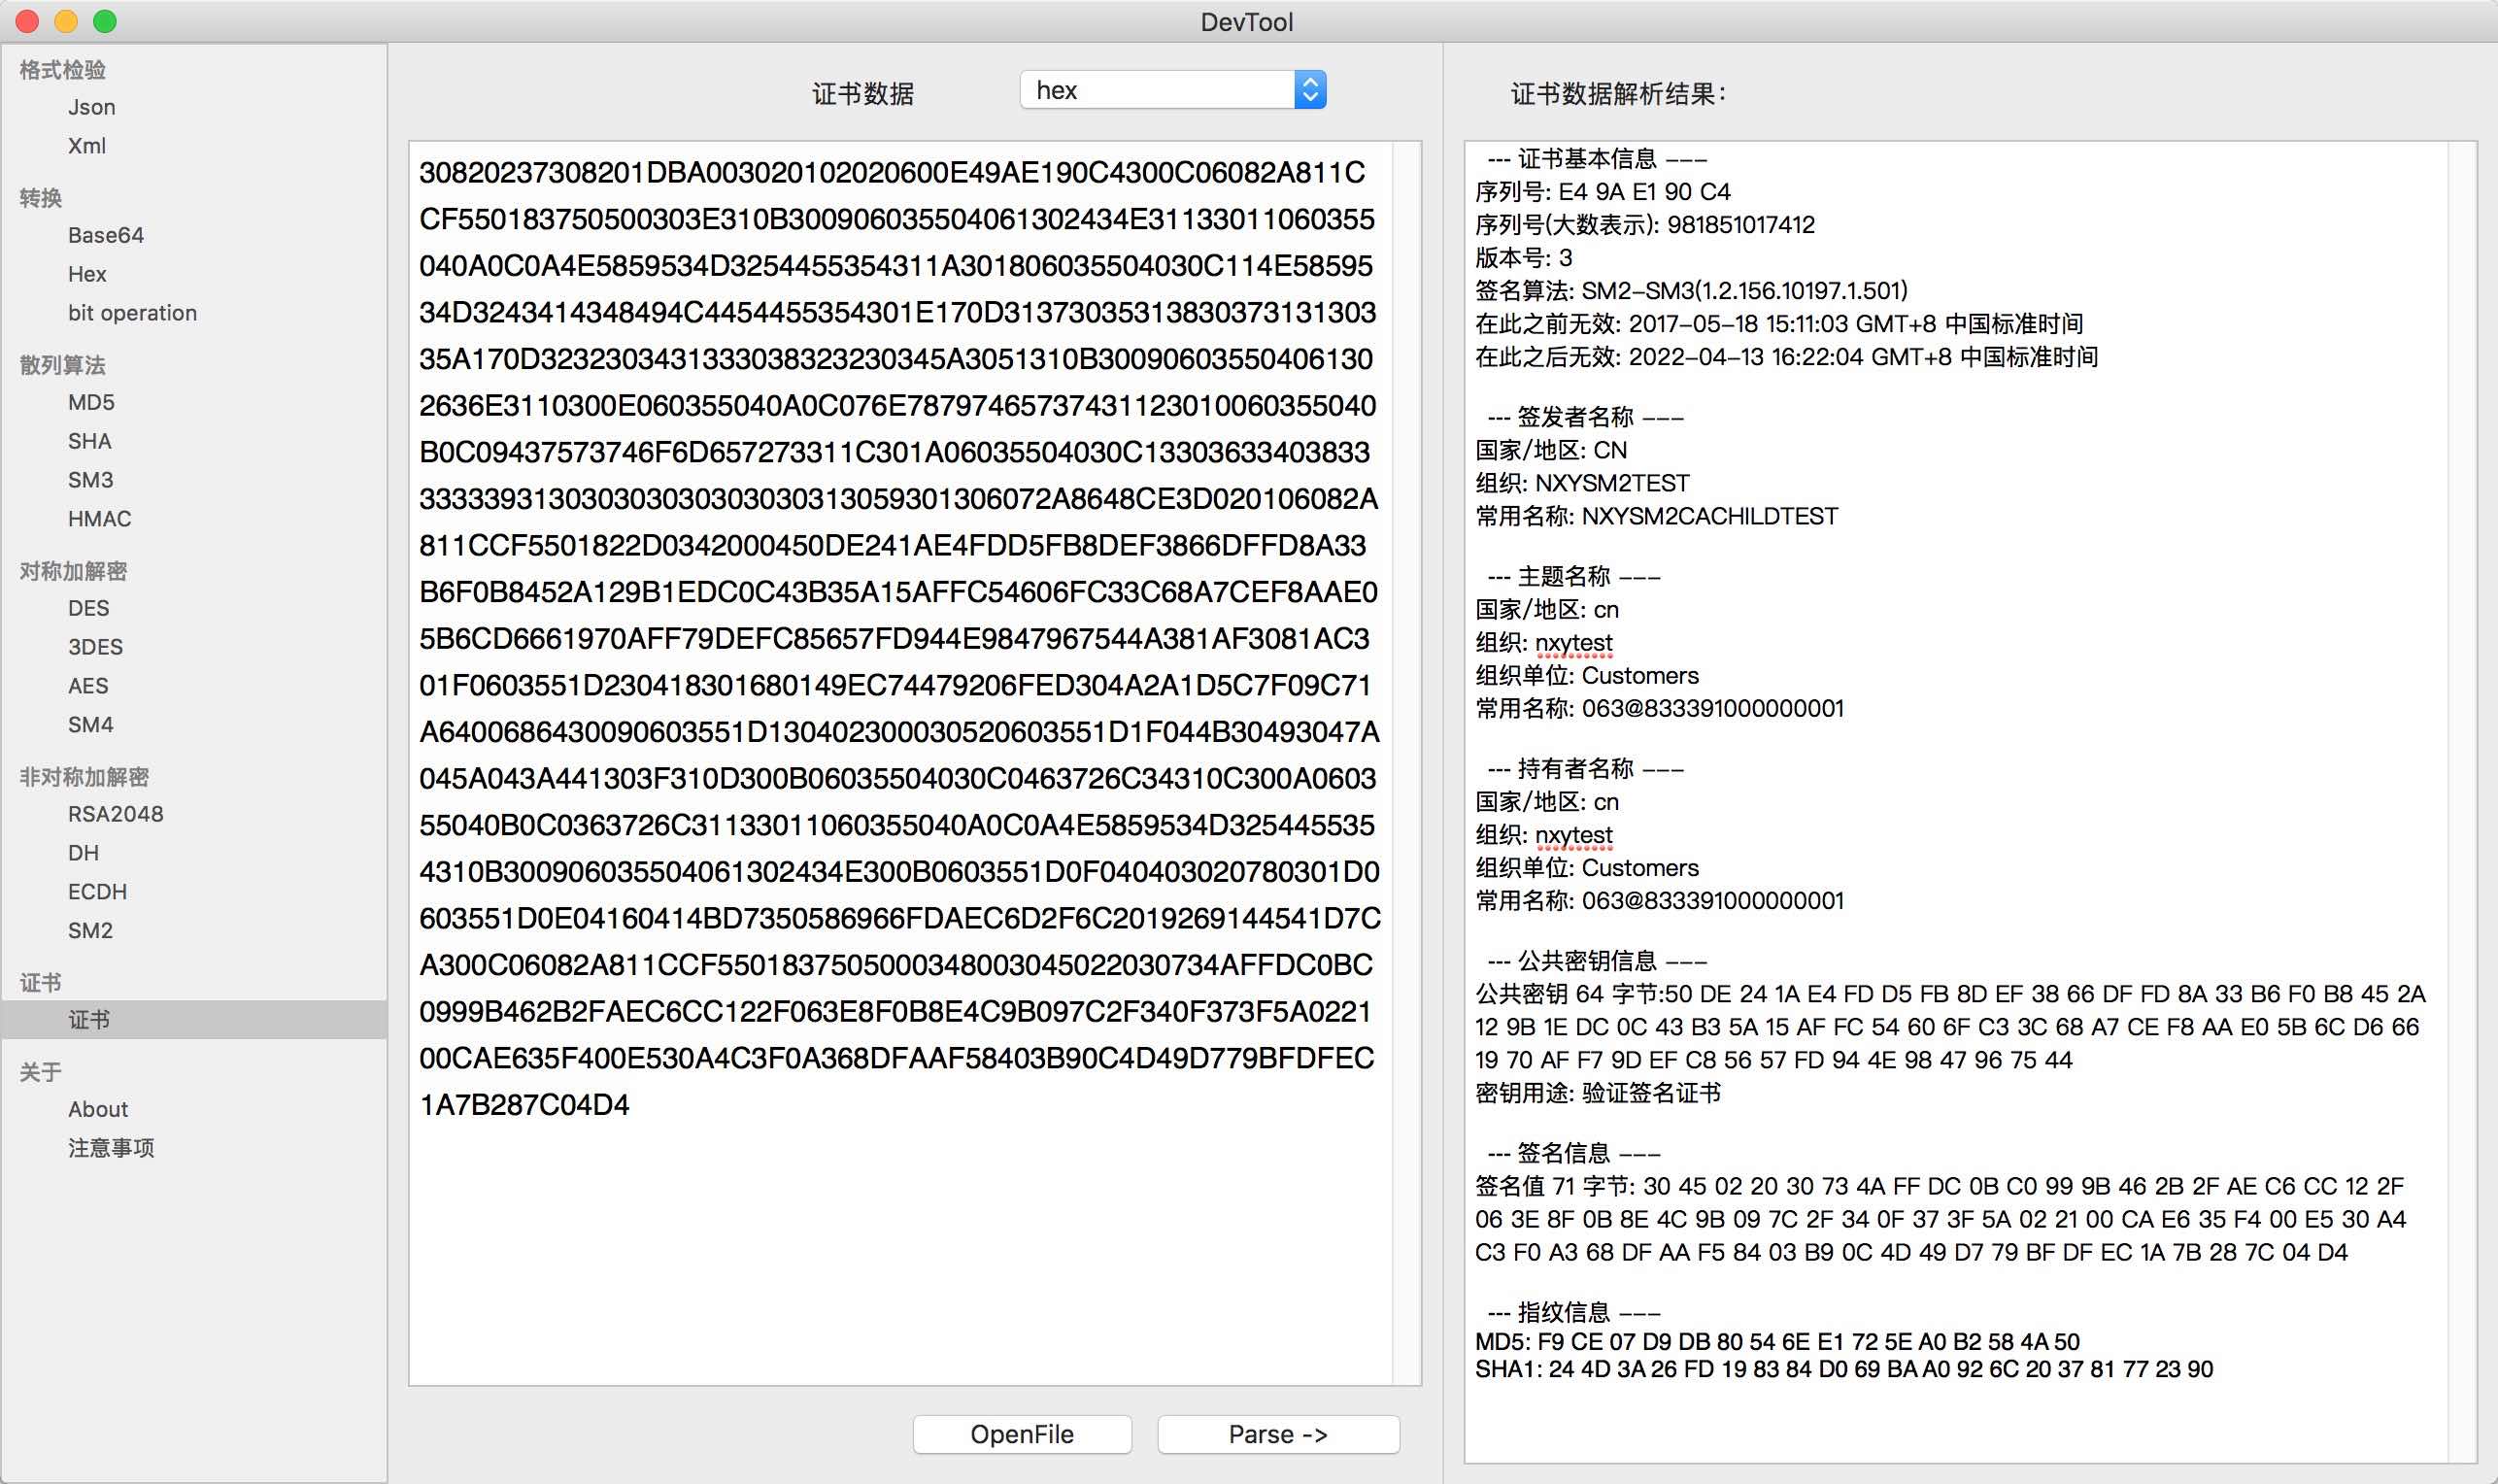Open 注意事项 notes page
The image size is (2498, 1484).
pos(111,1148)
